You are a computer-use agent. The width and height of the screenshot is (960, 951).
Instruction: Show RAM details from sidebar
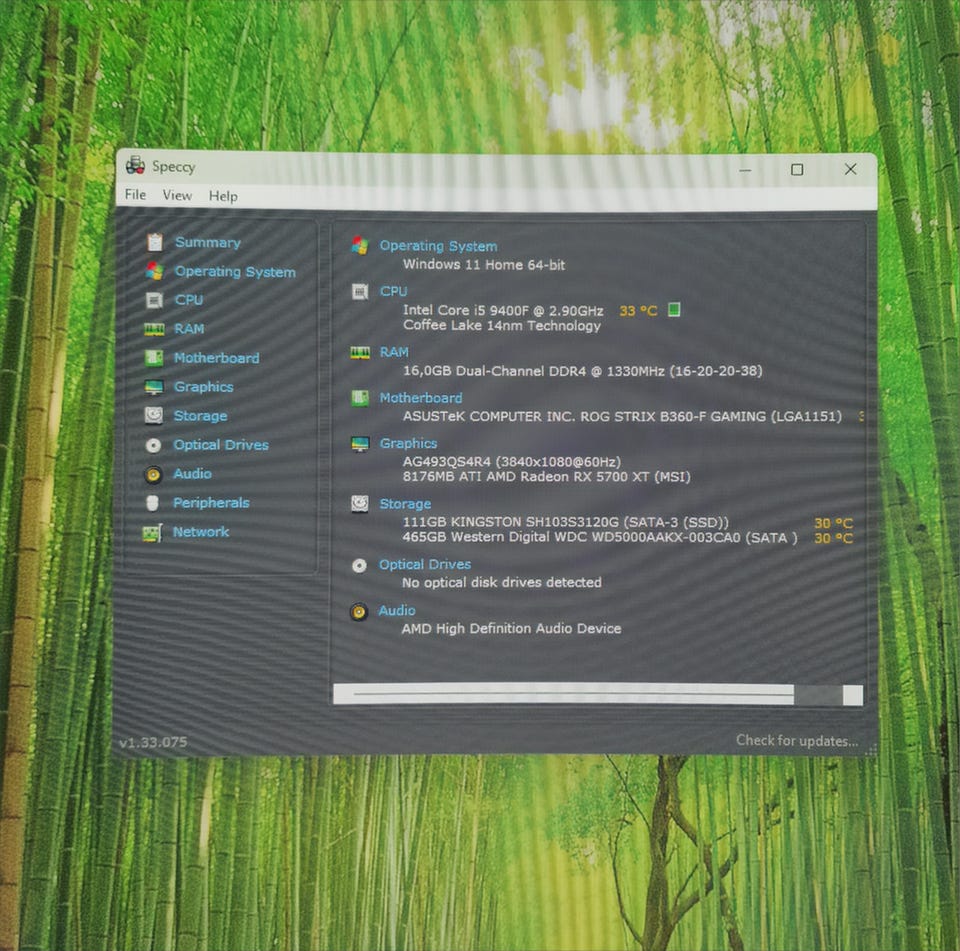189,329
